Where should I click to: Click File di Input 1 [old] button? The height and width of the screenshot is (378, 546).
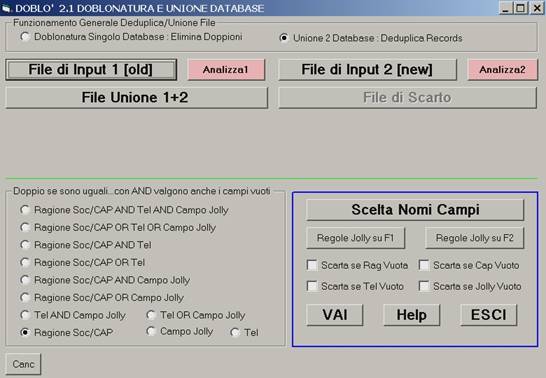click(x=91, y=70)
